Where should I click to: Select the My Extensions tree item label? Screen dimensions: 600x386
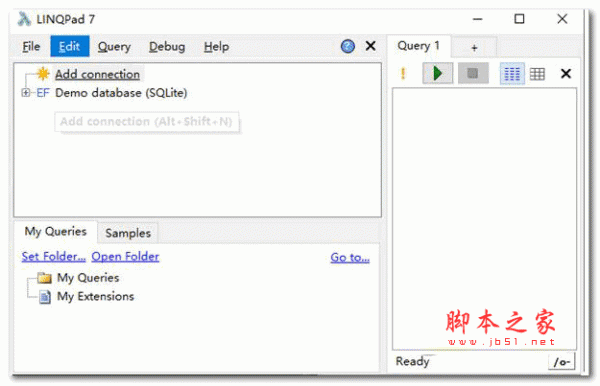tap(96, 296)
